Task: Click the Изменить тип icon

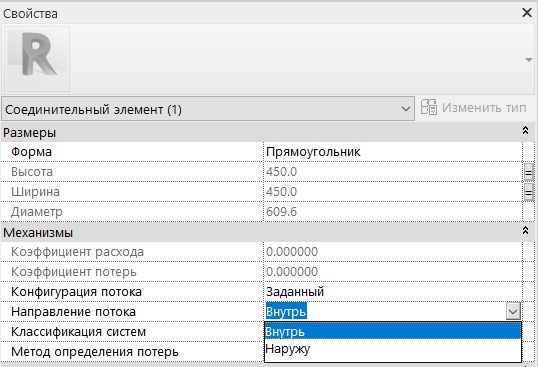Action: tap(429, 108)
